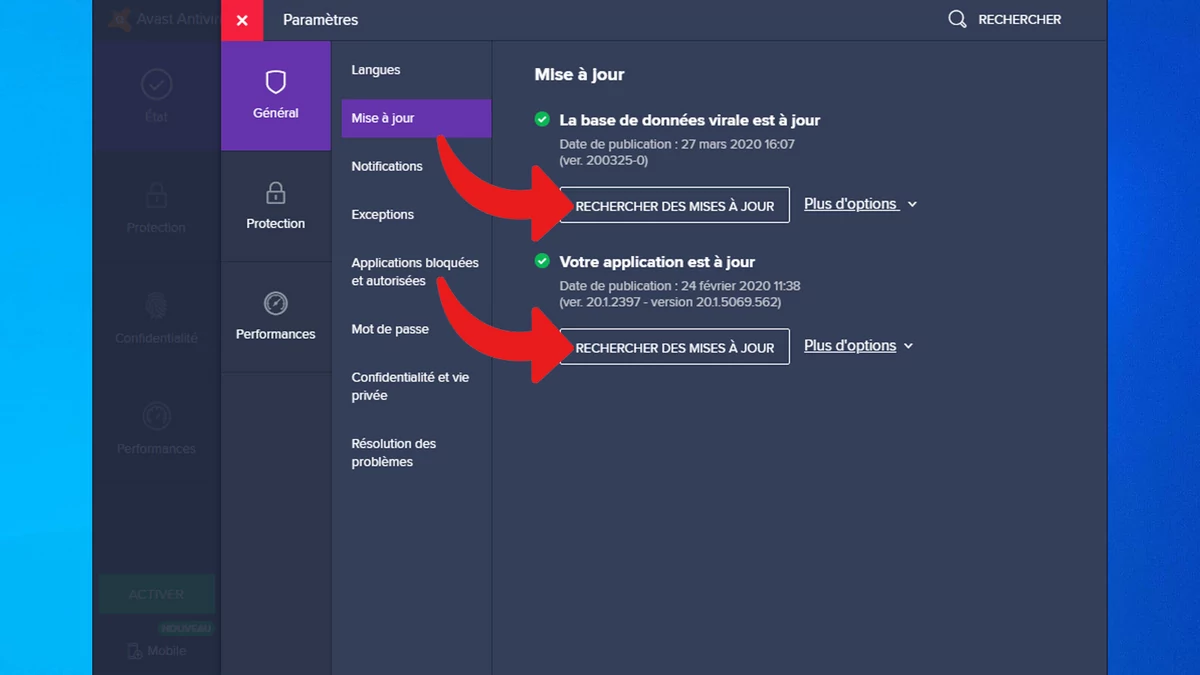The height and width of the screenshot is (675, 1200).
Task: Click 'La base de données virale est à jour'
Action: pos(690,120)
